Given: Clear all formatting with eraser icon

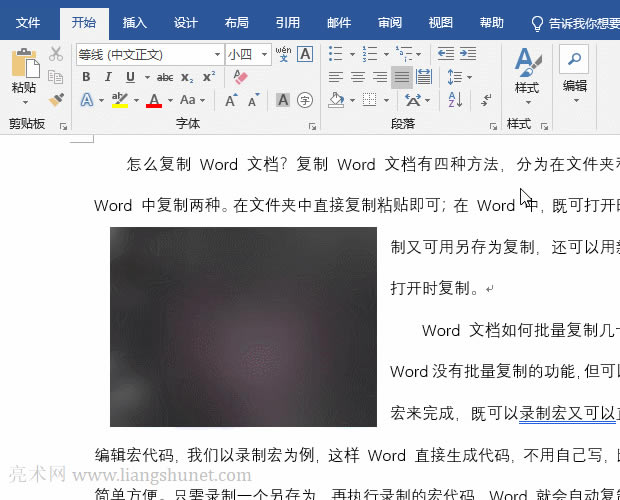Looking at the screenshot, I should (240, 77).
